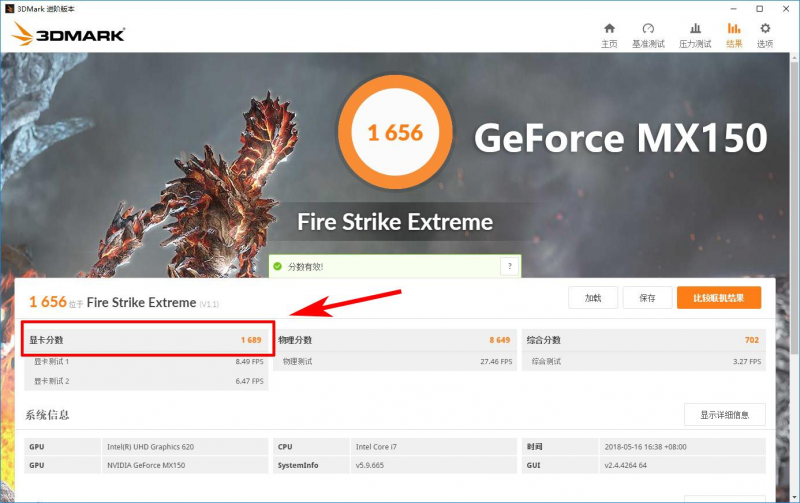Open the 主页 home icon
Viewport: 800px width, 503px height.
click(x=609, y=29)
